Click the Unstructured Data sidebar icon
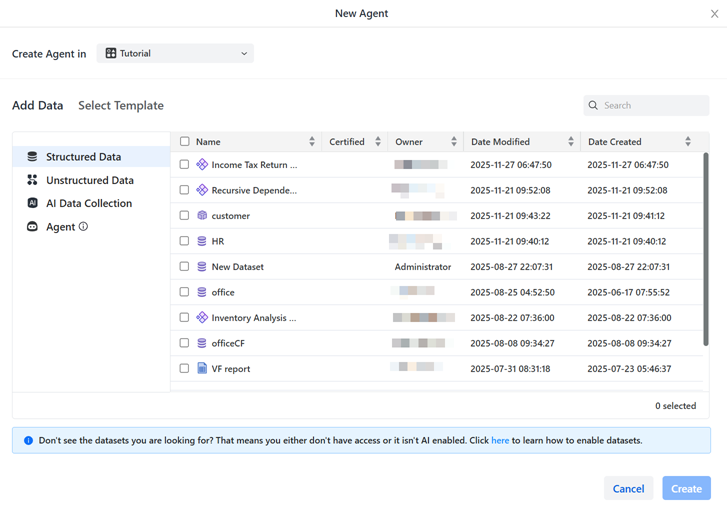727x505 pixels. coord(32,180)
